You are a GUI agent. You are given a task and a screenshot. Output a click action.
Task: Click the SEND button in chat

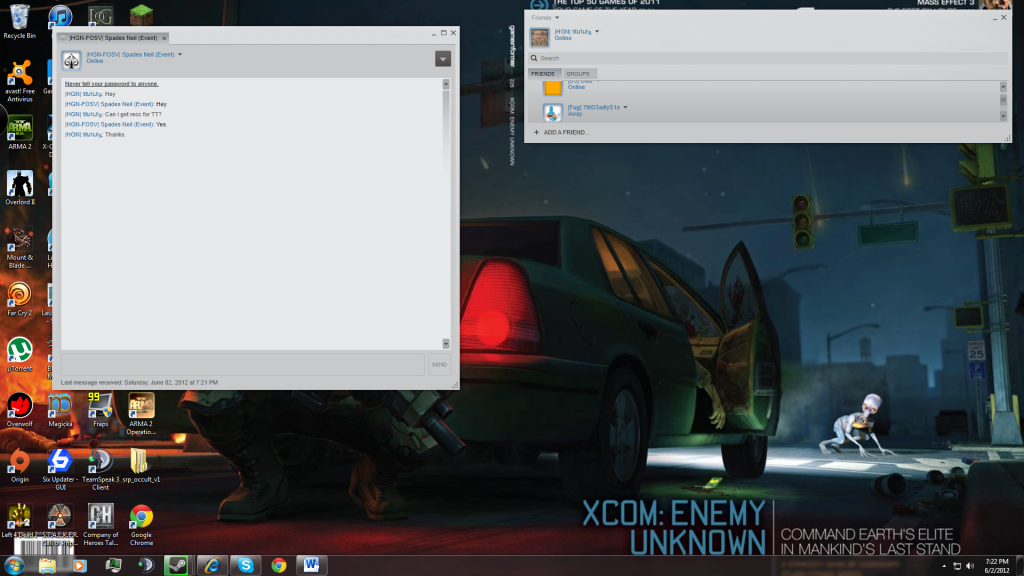[x=440, y=364]
